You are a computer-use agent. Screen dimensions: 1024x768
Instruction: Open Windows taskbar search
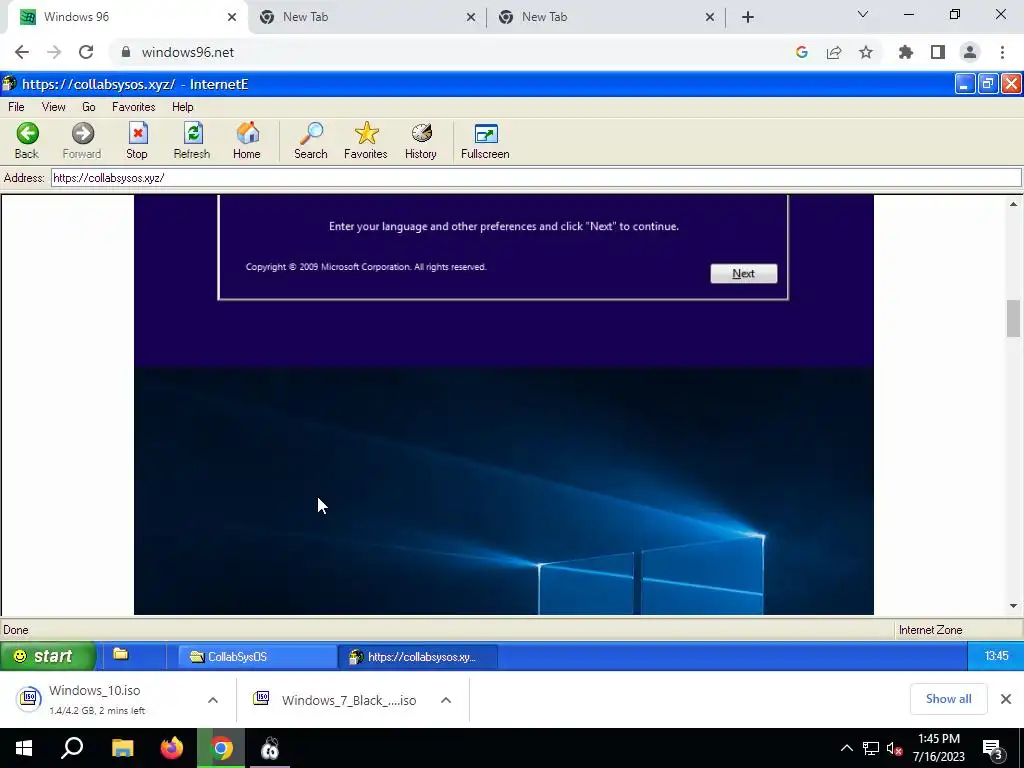pyautogui.click(x=72, y=748)
